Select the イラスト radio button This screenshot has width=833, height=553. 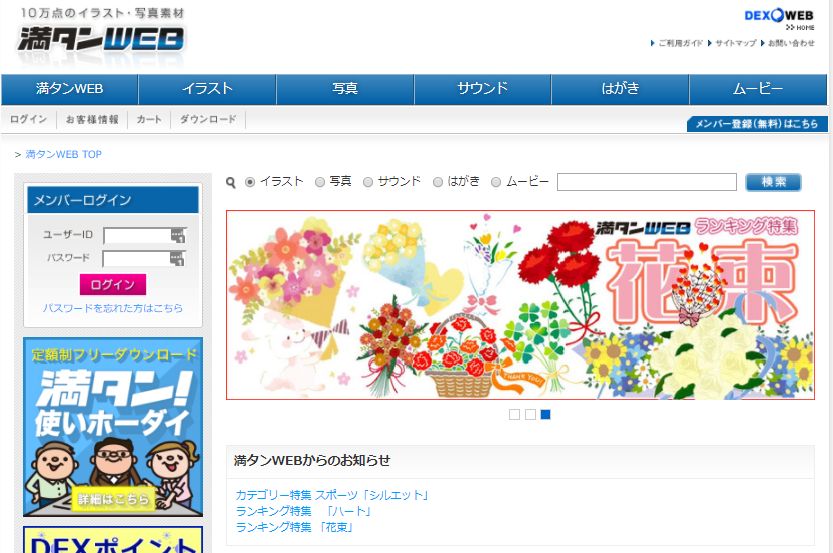(x=250, y=182)
